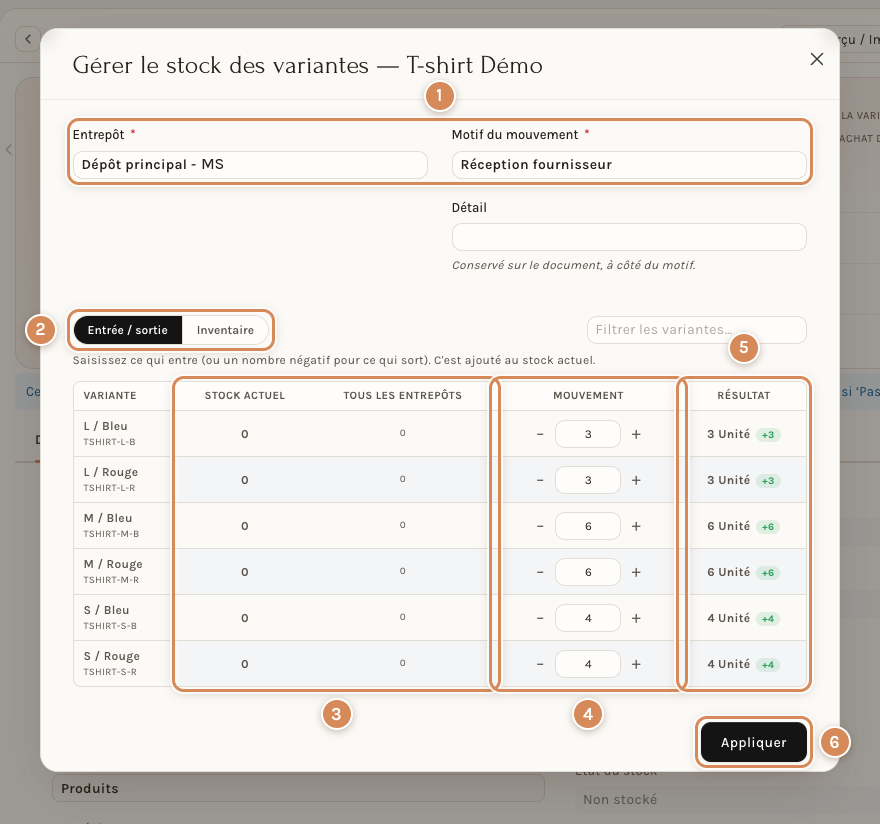Viewport: 880px width, 824px height.
Task: Click the VARIANTE column header
Action: 110,395
